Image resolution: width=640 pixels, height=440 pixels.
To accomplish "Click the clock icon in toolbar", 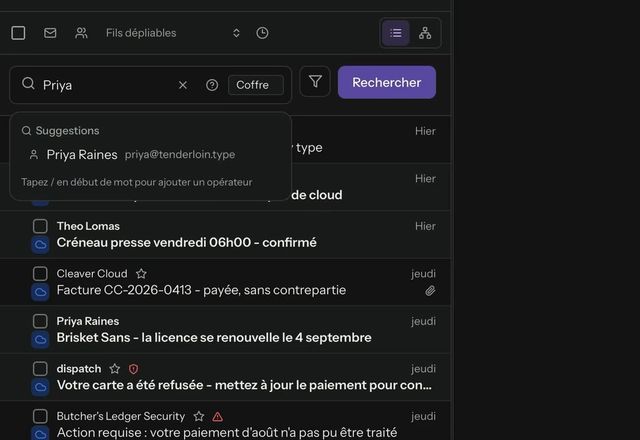I will click(262, 33).
